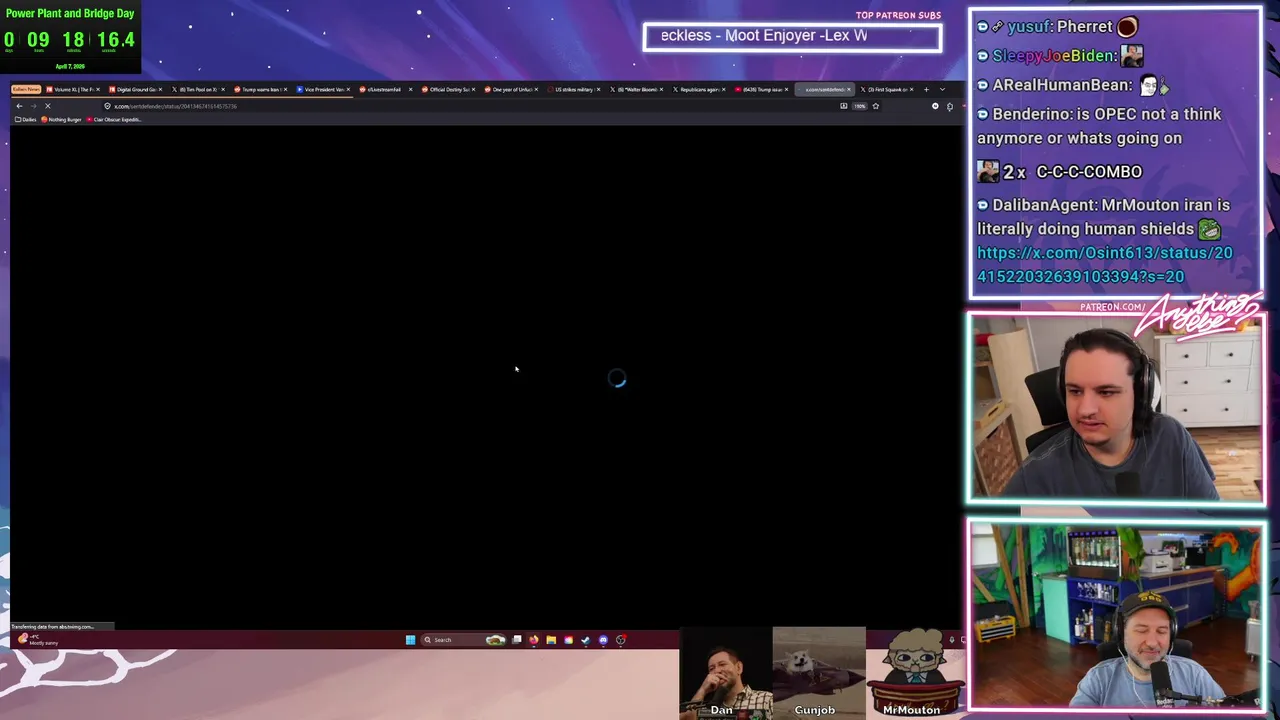Switch to the One year of Unfuck tab
The width and height of the screenshot is (1280, 720).
[x=510, y=89]
